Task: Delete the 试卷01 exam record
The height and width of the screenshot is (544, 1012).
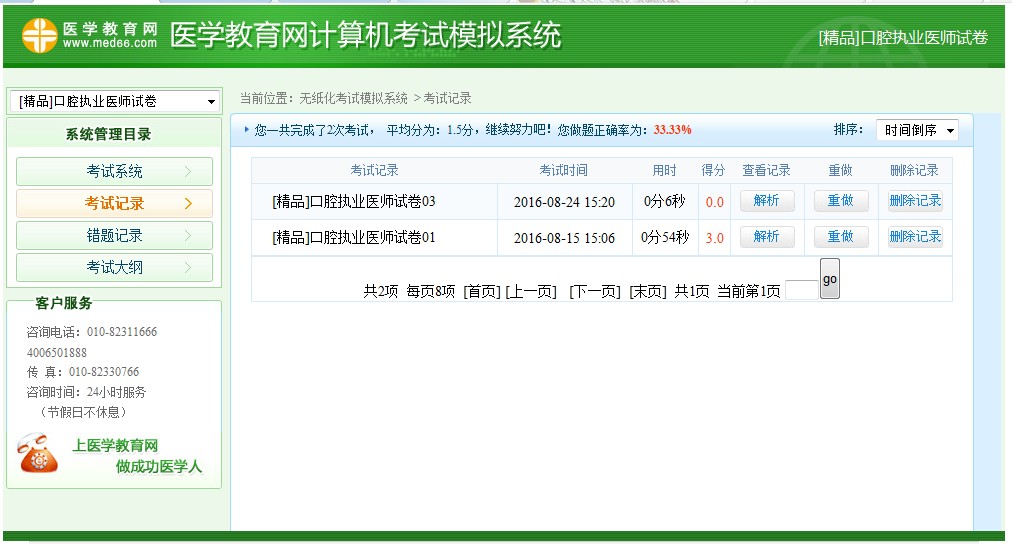Action: click(915, 237)
